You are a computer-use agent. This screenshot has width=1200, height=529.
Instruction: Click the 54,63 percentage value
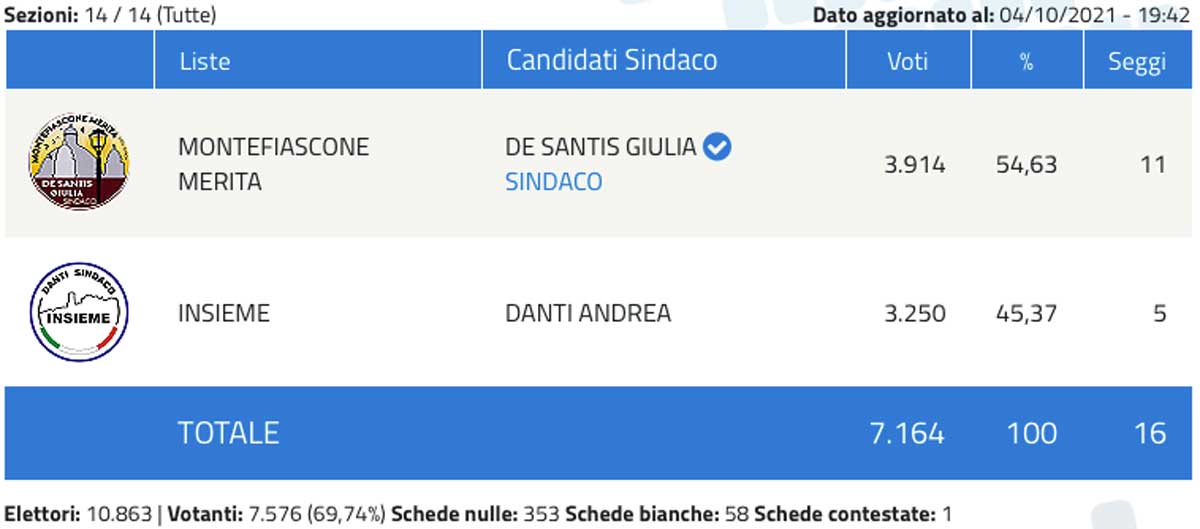click(x=1026, y=164)
